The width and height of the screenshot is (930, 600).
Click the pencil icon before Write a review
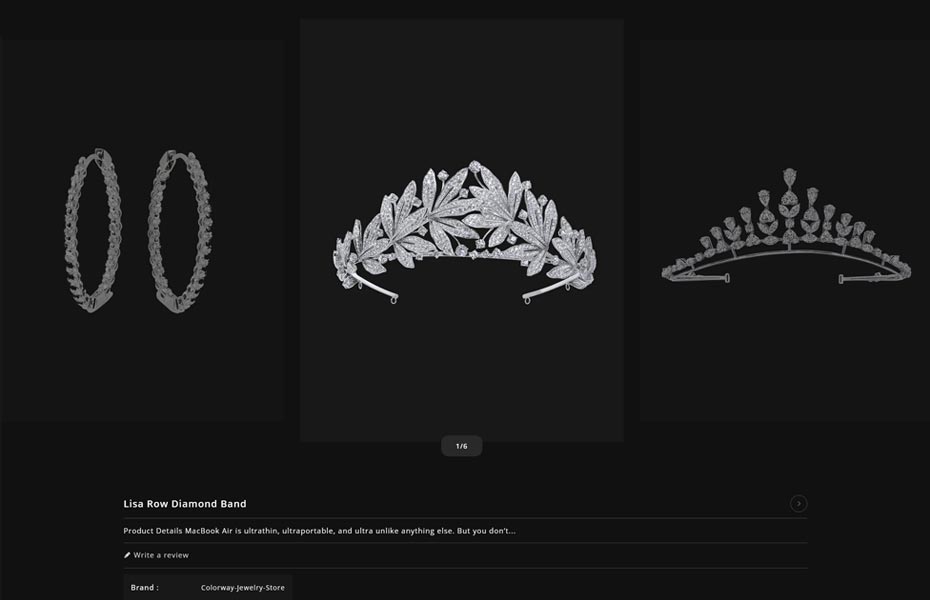pyautogui.click(x=127, y=556)
